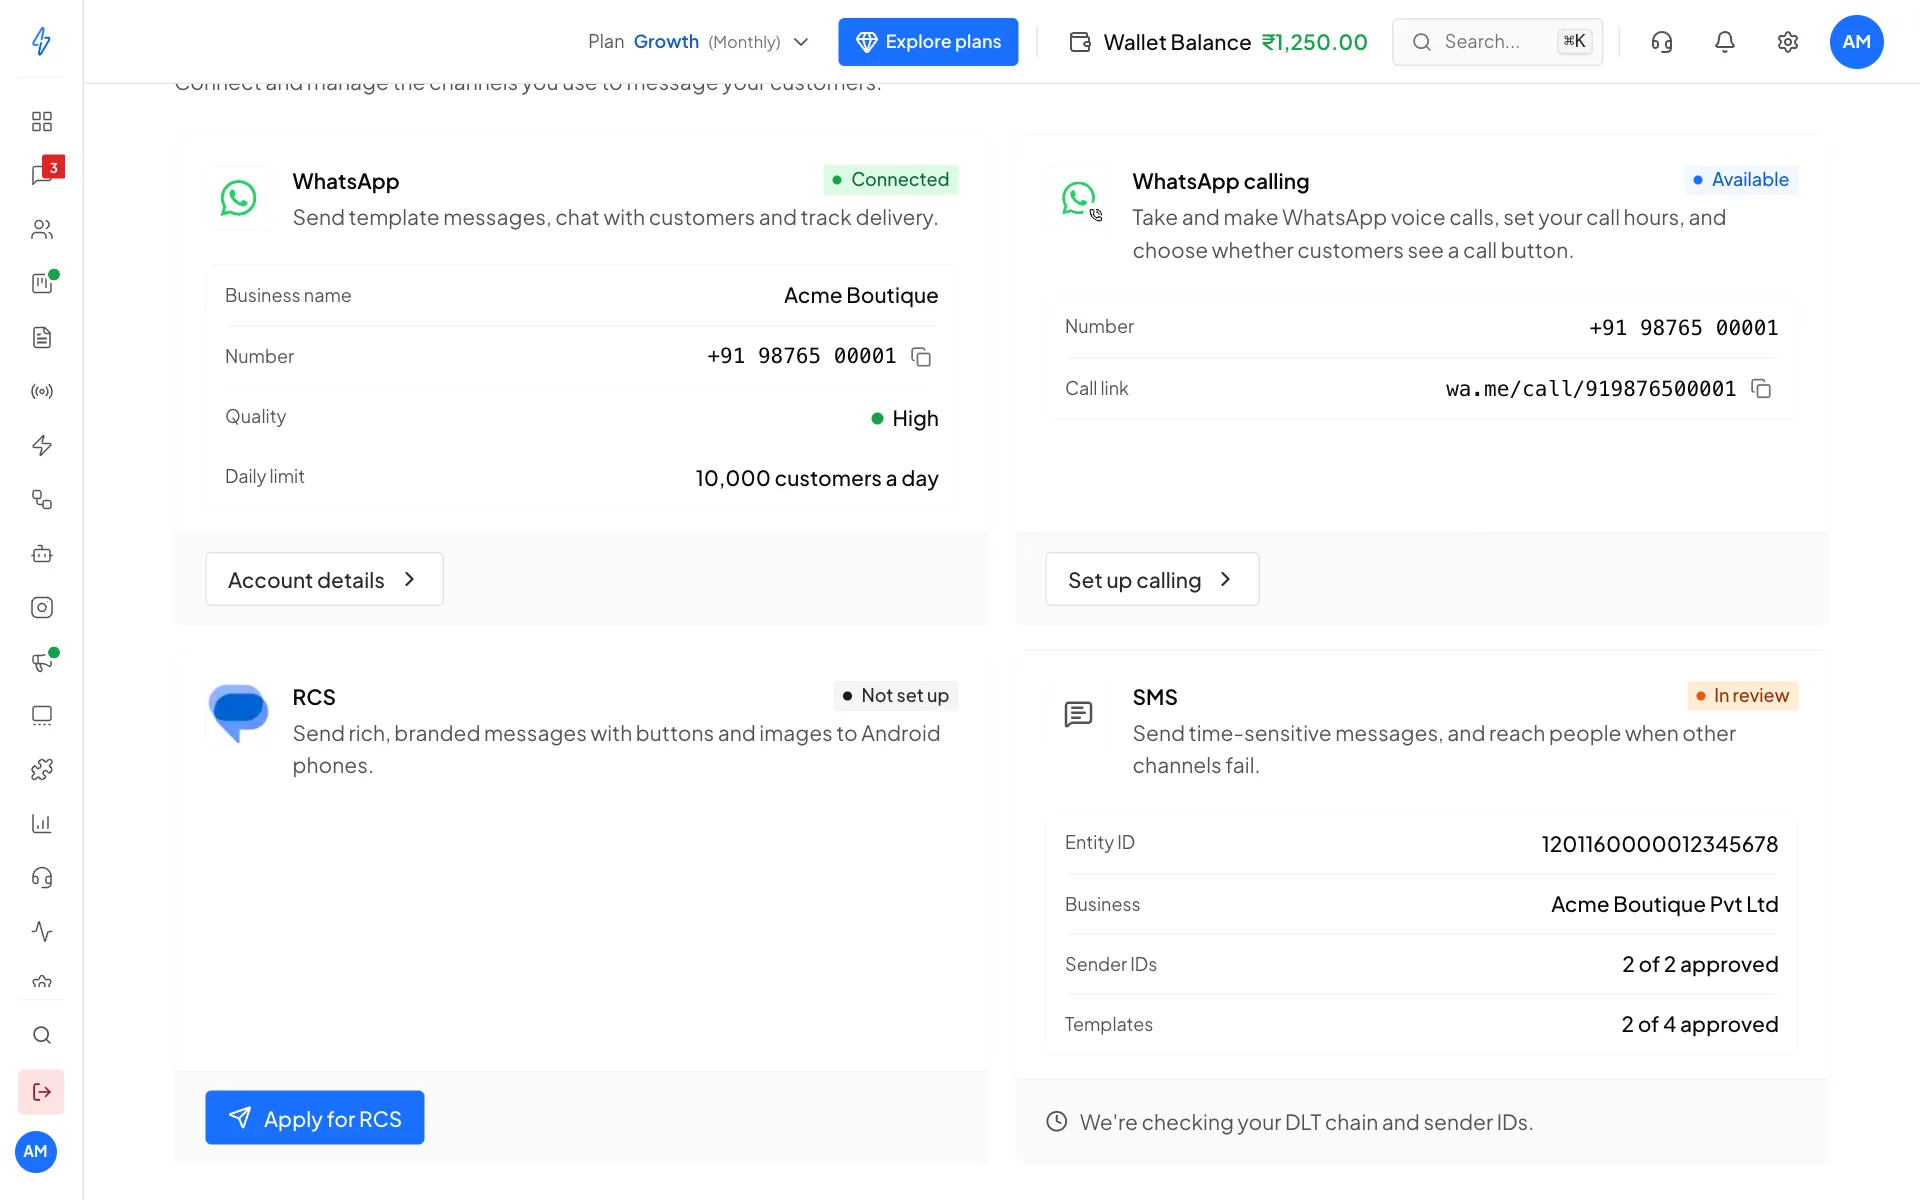The width and height of the screenshot is (1920, 1200).
Task: Click the Explore plans button
Action: [928, 42]
